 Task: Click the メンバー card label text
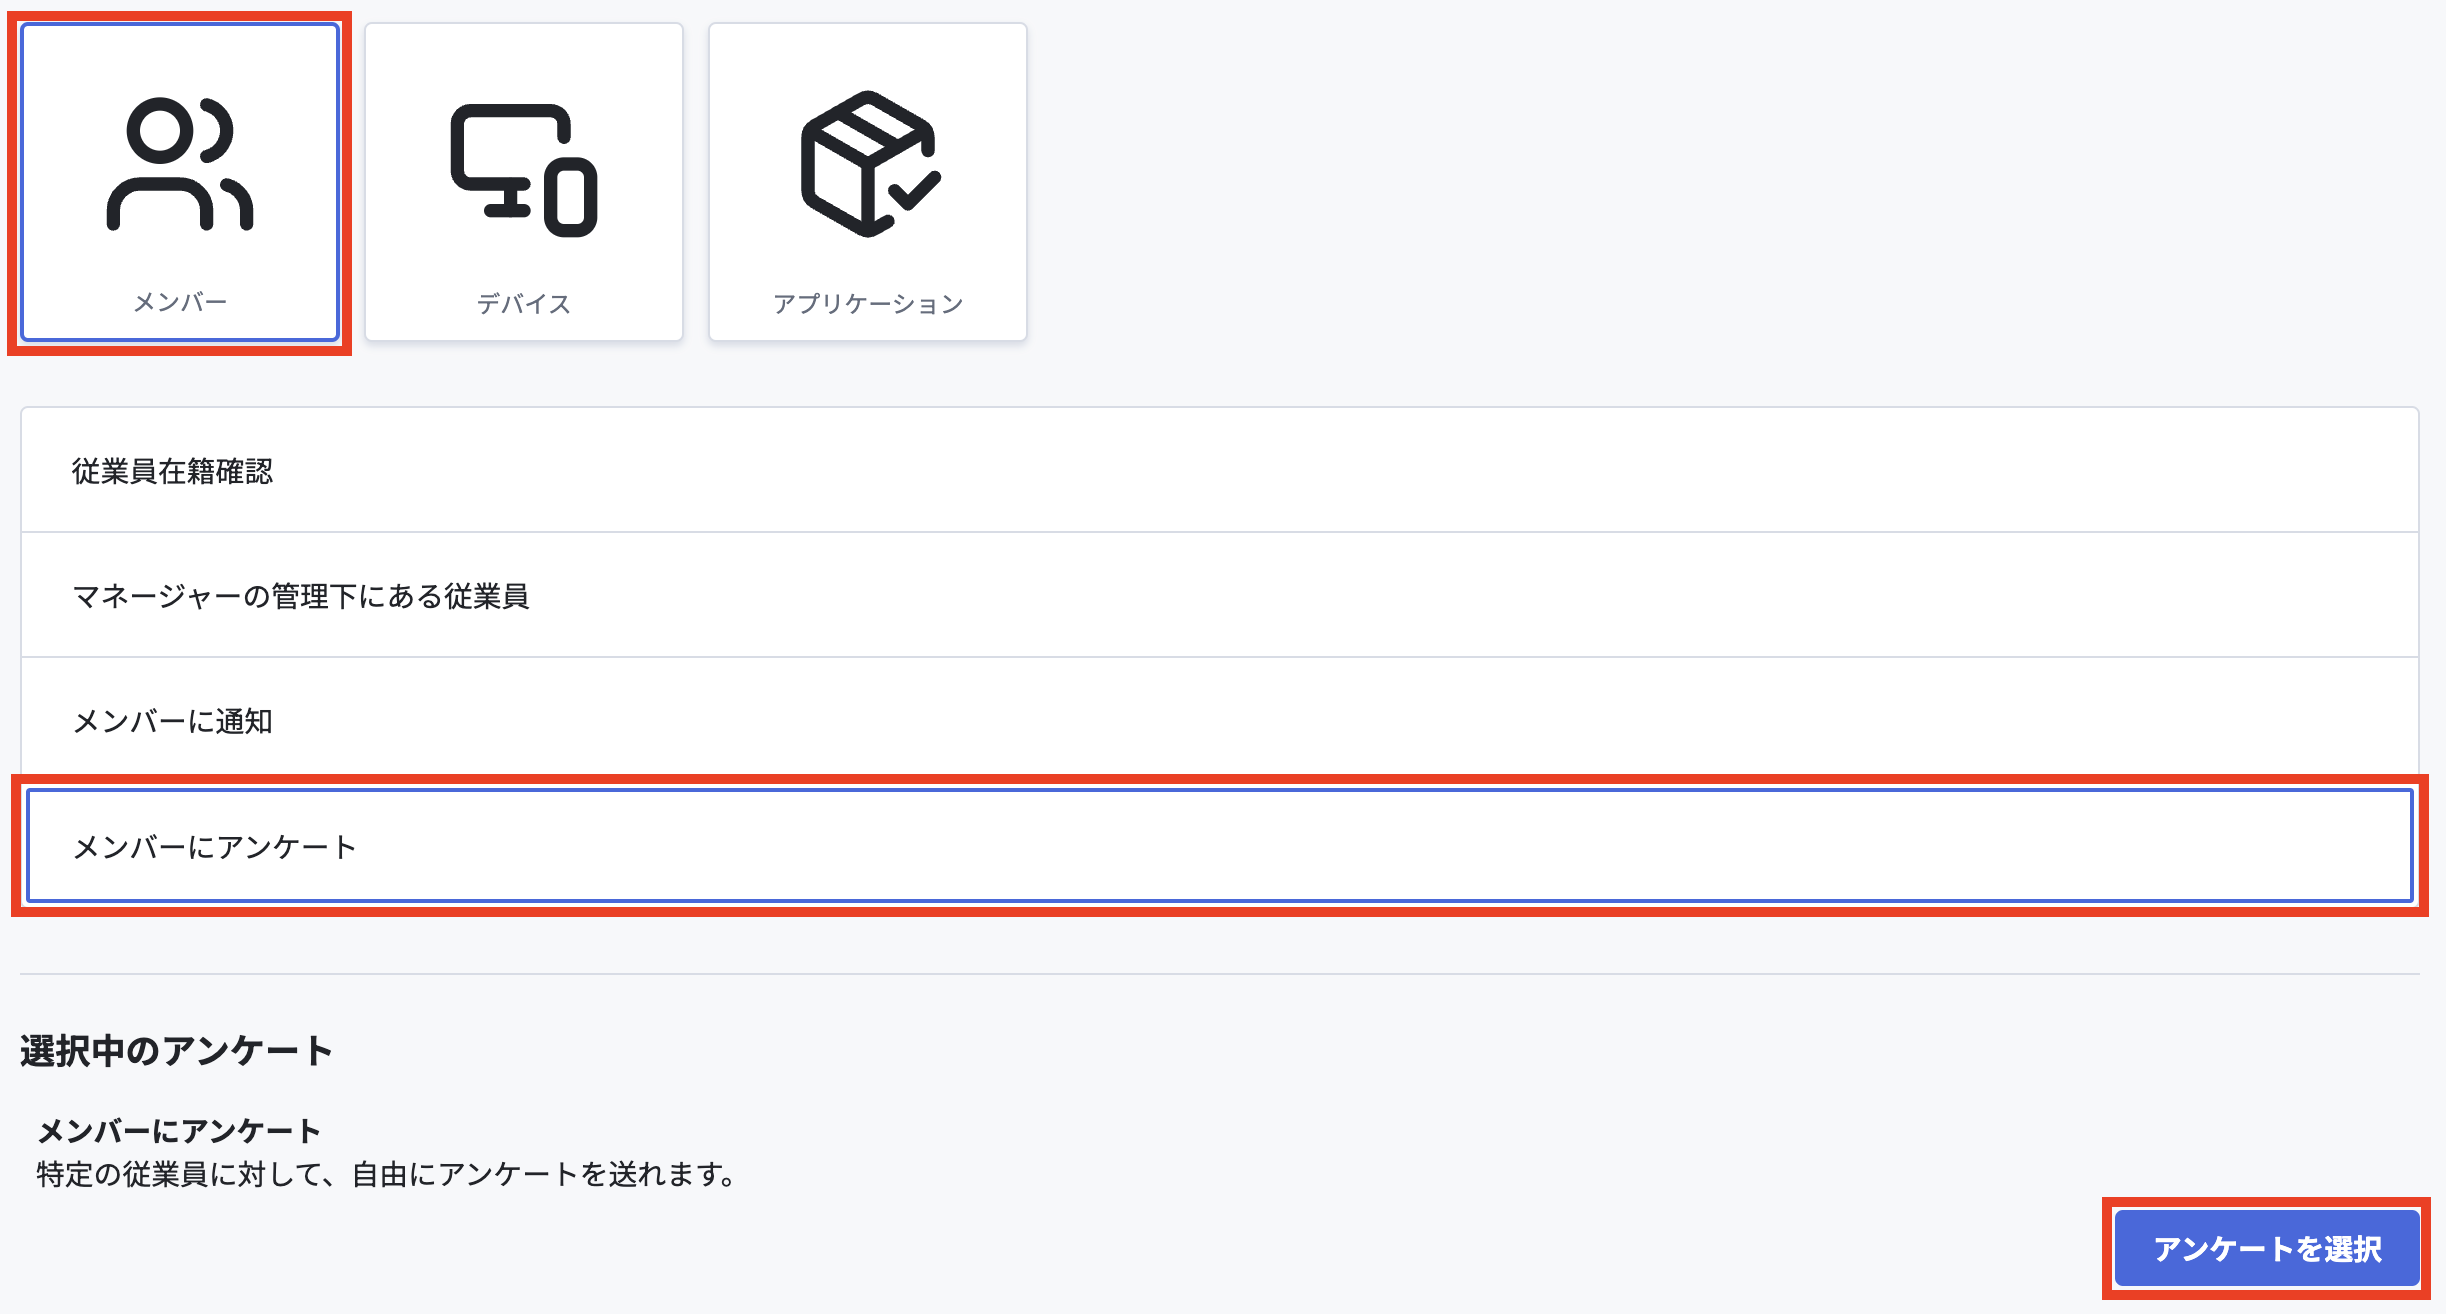click(x=180, y=302)
